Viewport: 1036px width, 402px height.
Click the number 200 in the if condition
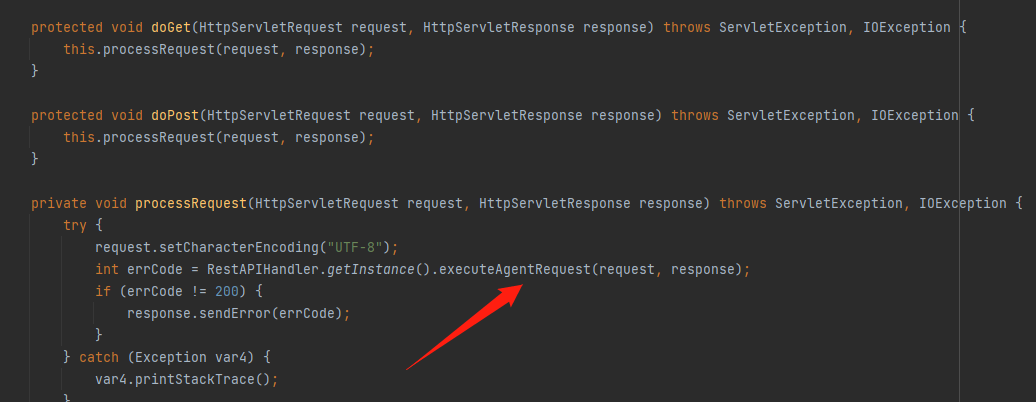pyautogui.click(x=227, y=291)
